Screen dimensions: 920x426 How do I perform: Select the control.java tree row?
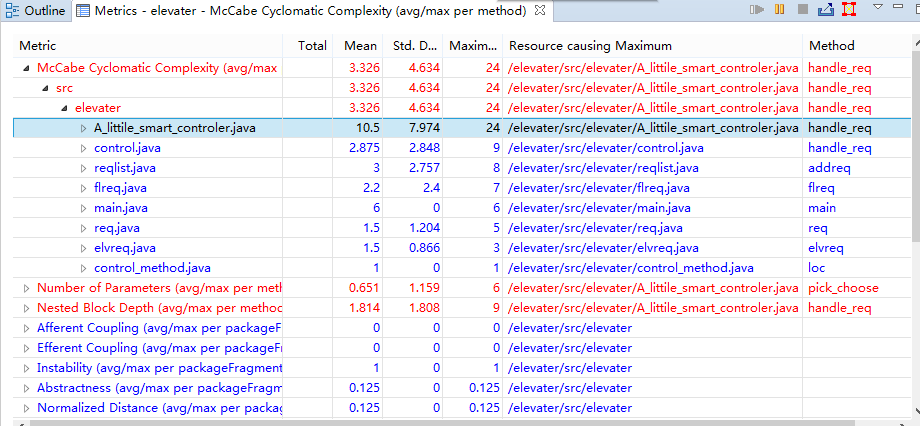[x=462, y=148]
